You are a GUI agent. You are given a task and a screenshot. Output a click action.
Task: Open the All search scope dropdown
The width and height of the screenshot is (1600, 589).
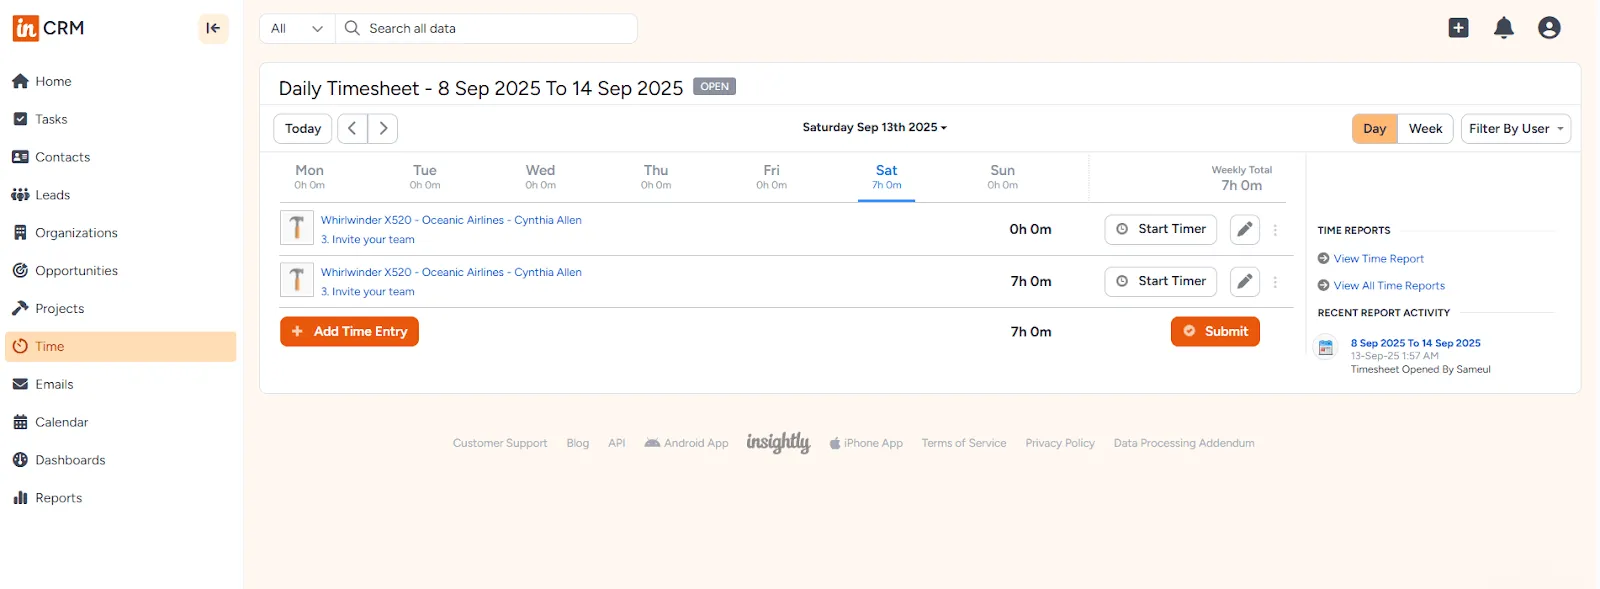coord(297,28)
